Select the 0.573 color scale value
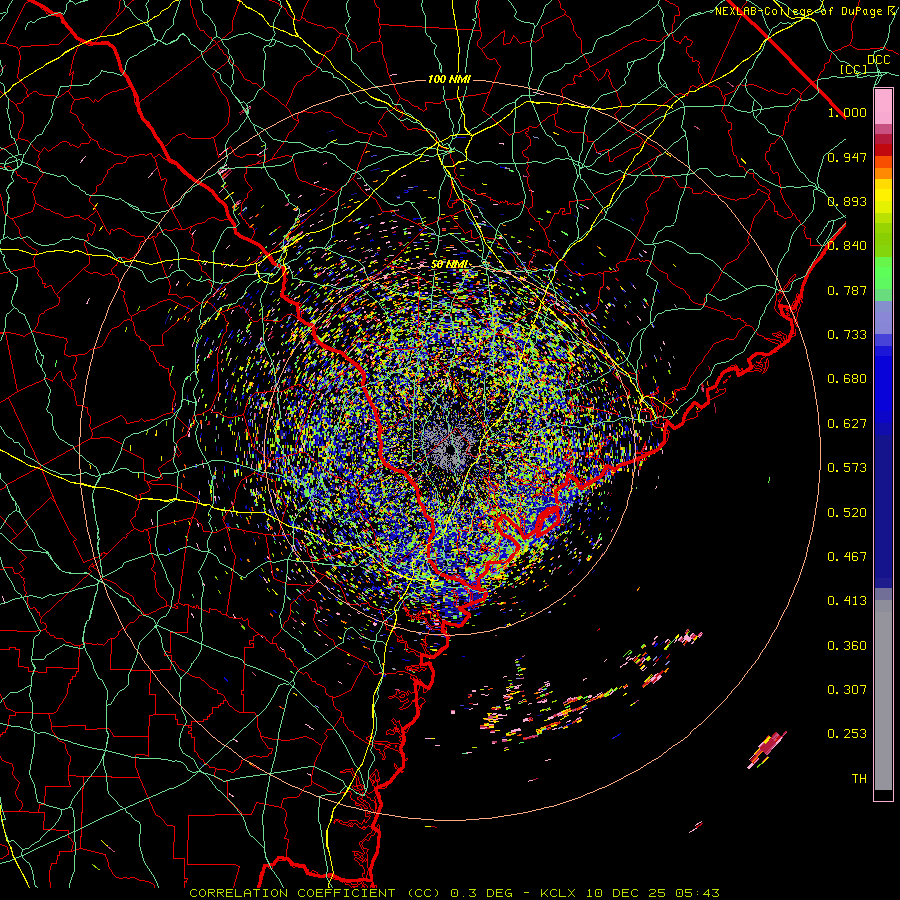 coord(847,468)
